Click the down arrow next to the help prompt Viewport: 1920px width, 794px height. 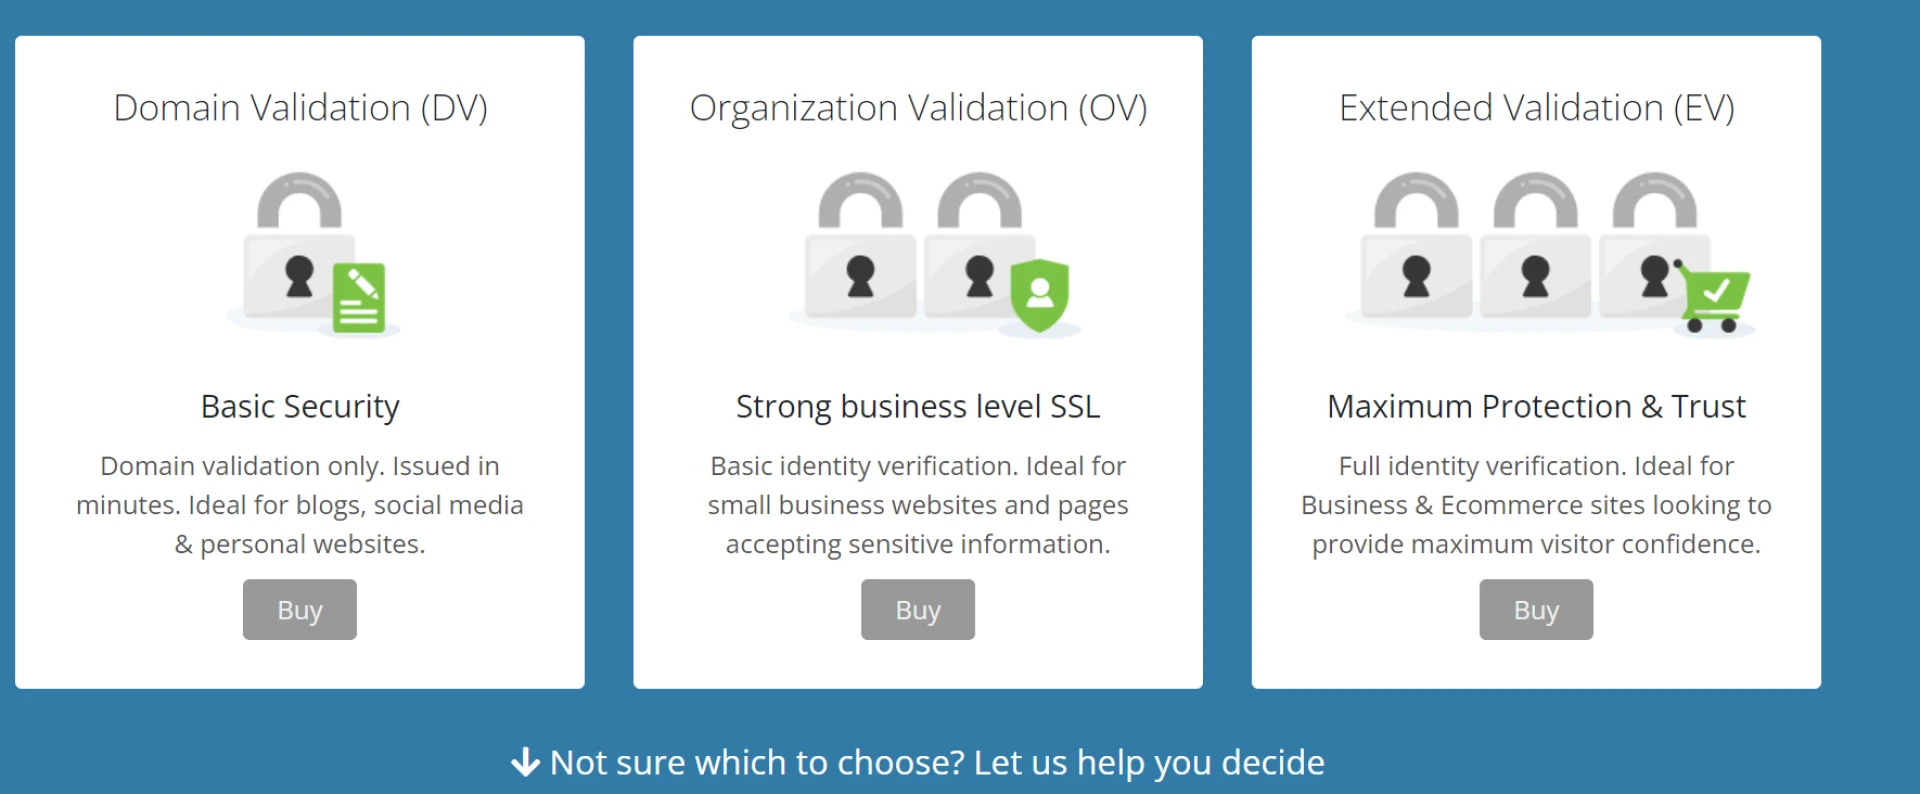524,762
